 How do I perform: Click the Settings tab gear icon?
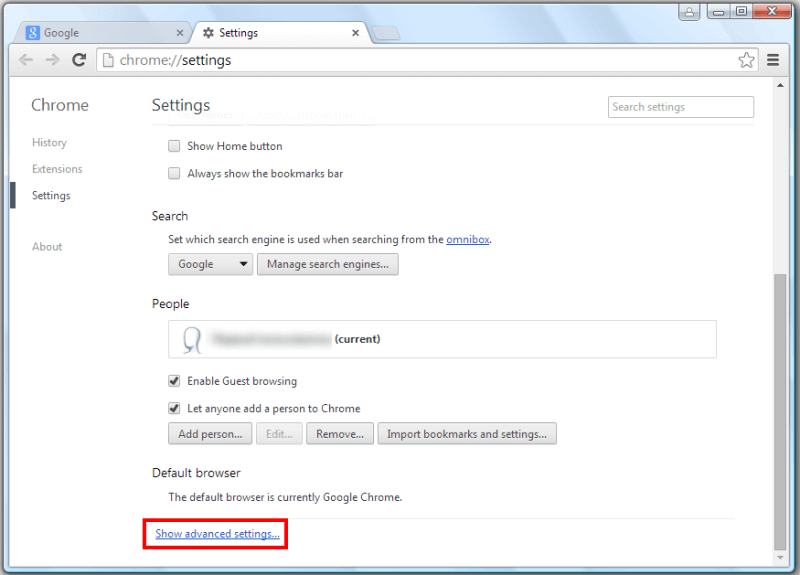pyautogui.click(x=208, y=33)
